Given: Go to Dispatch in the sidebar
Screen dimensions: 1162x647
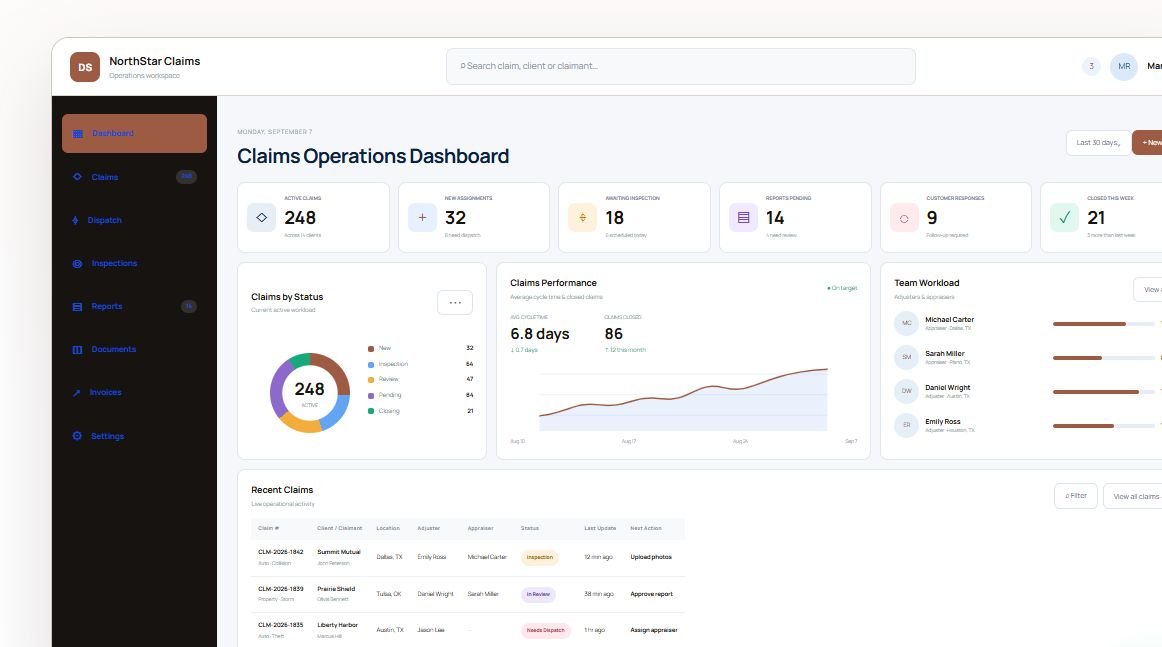Looking at the screenshot, I should pos(134,220).
